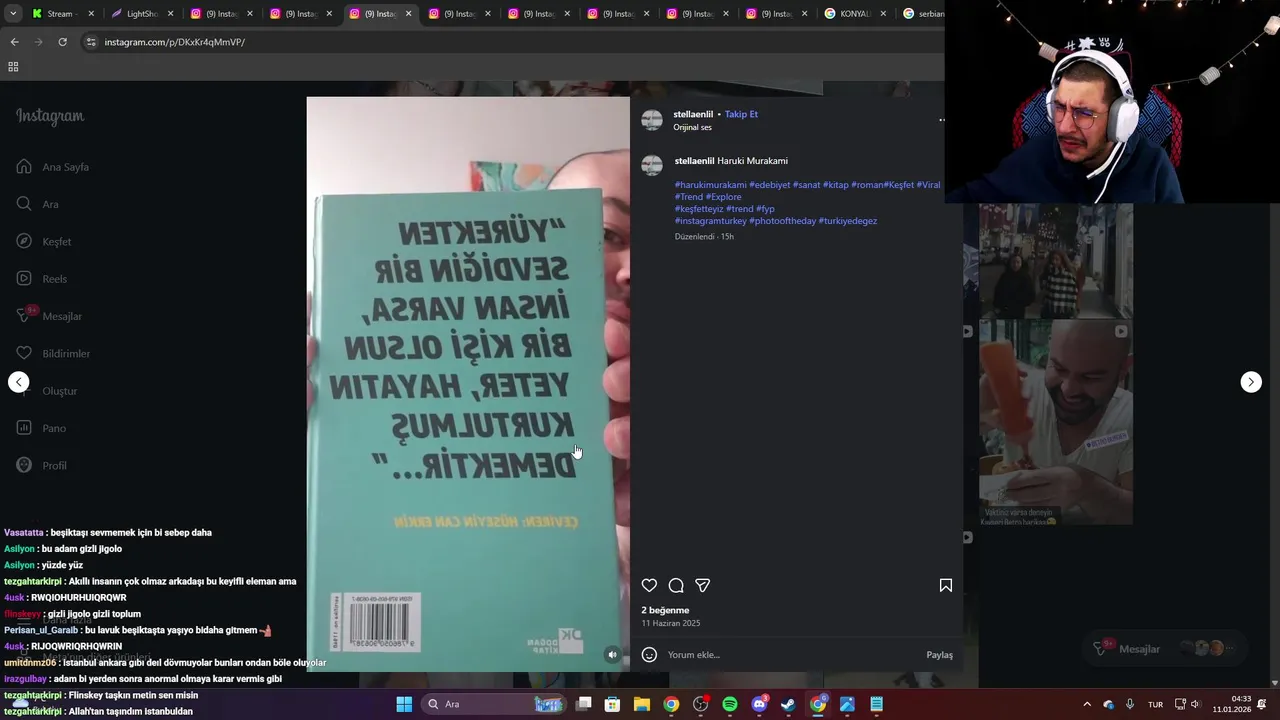Open Spotify from the taskbar
The width and height of the screenshot is (1280, 720).
click(x=730, y=704)
